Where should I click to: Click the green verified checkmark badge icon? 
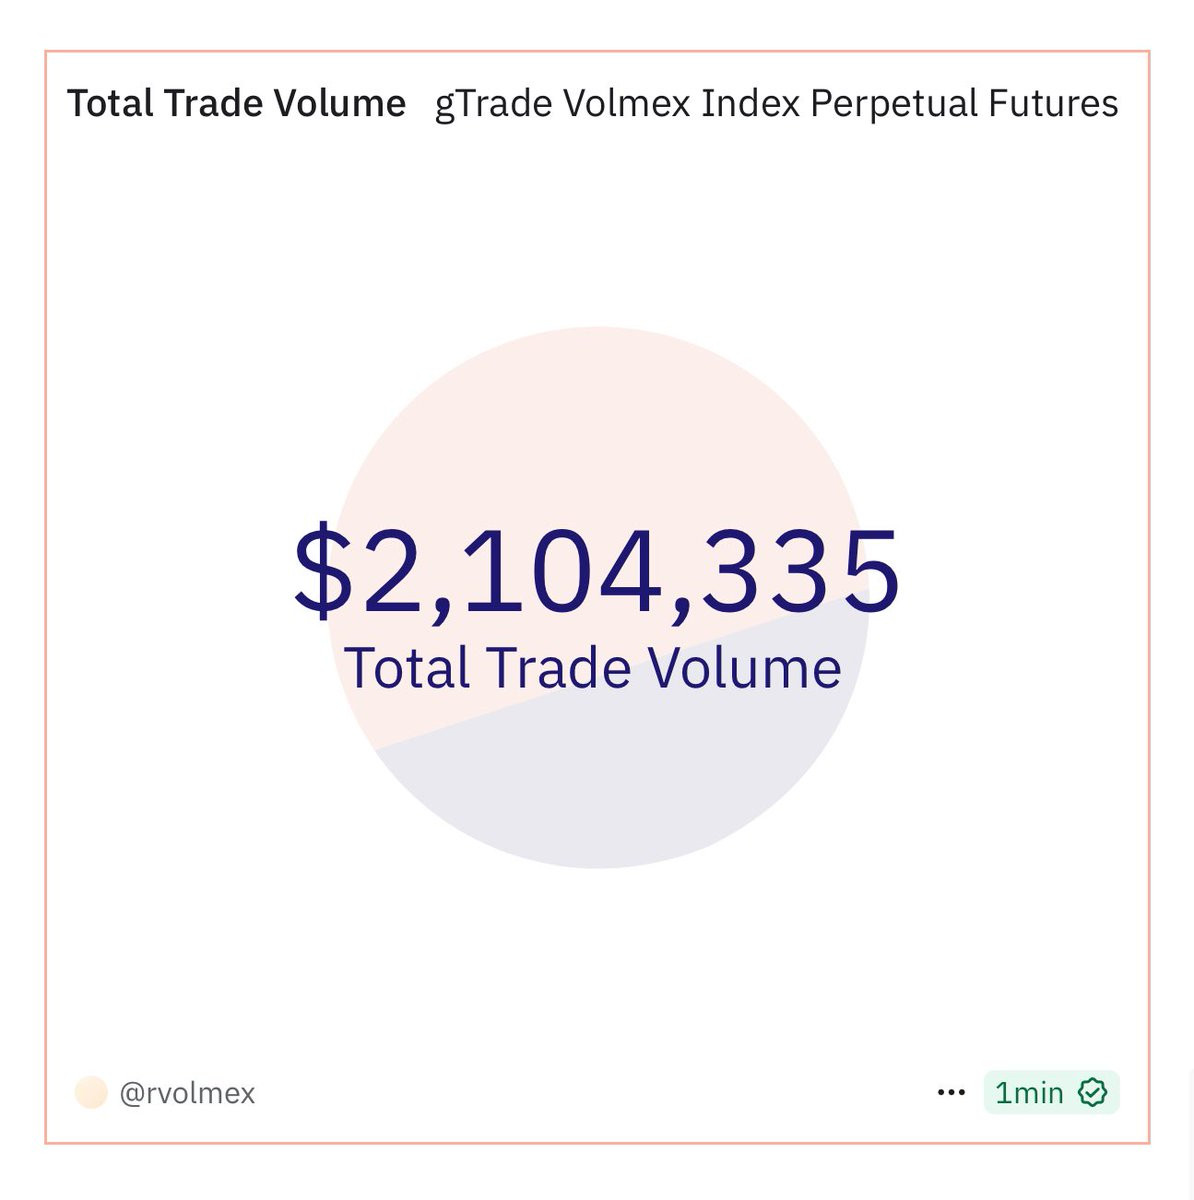point(1093,1093)
